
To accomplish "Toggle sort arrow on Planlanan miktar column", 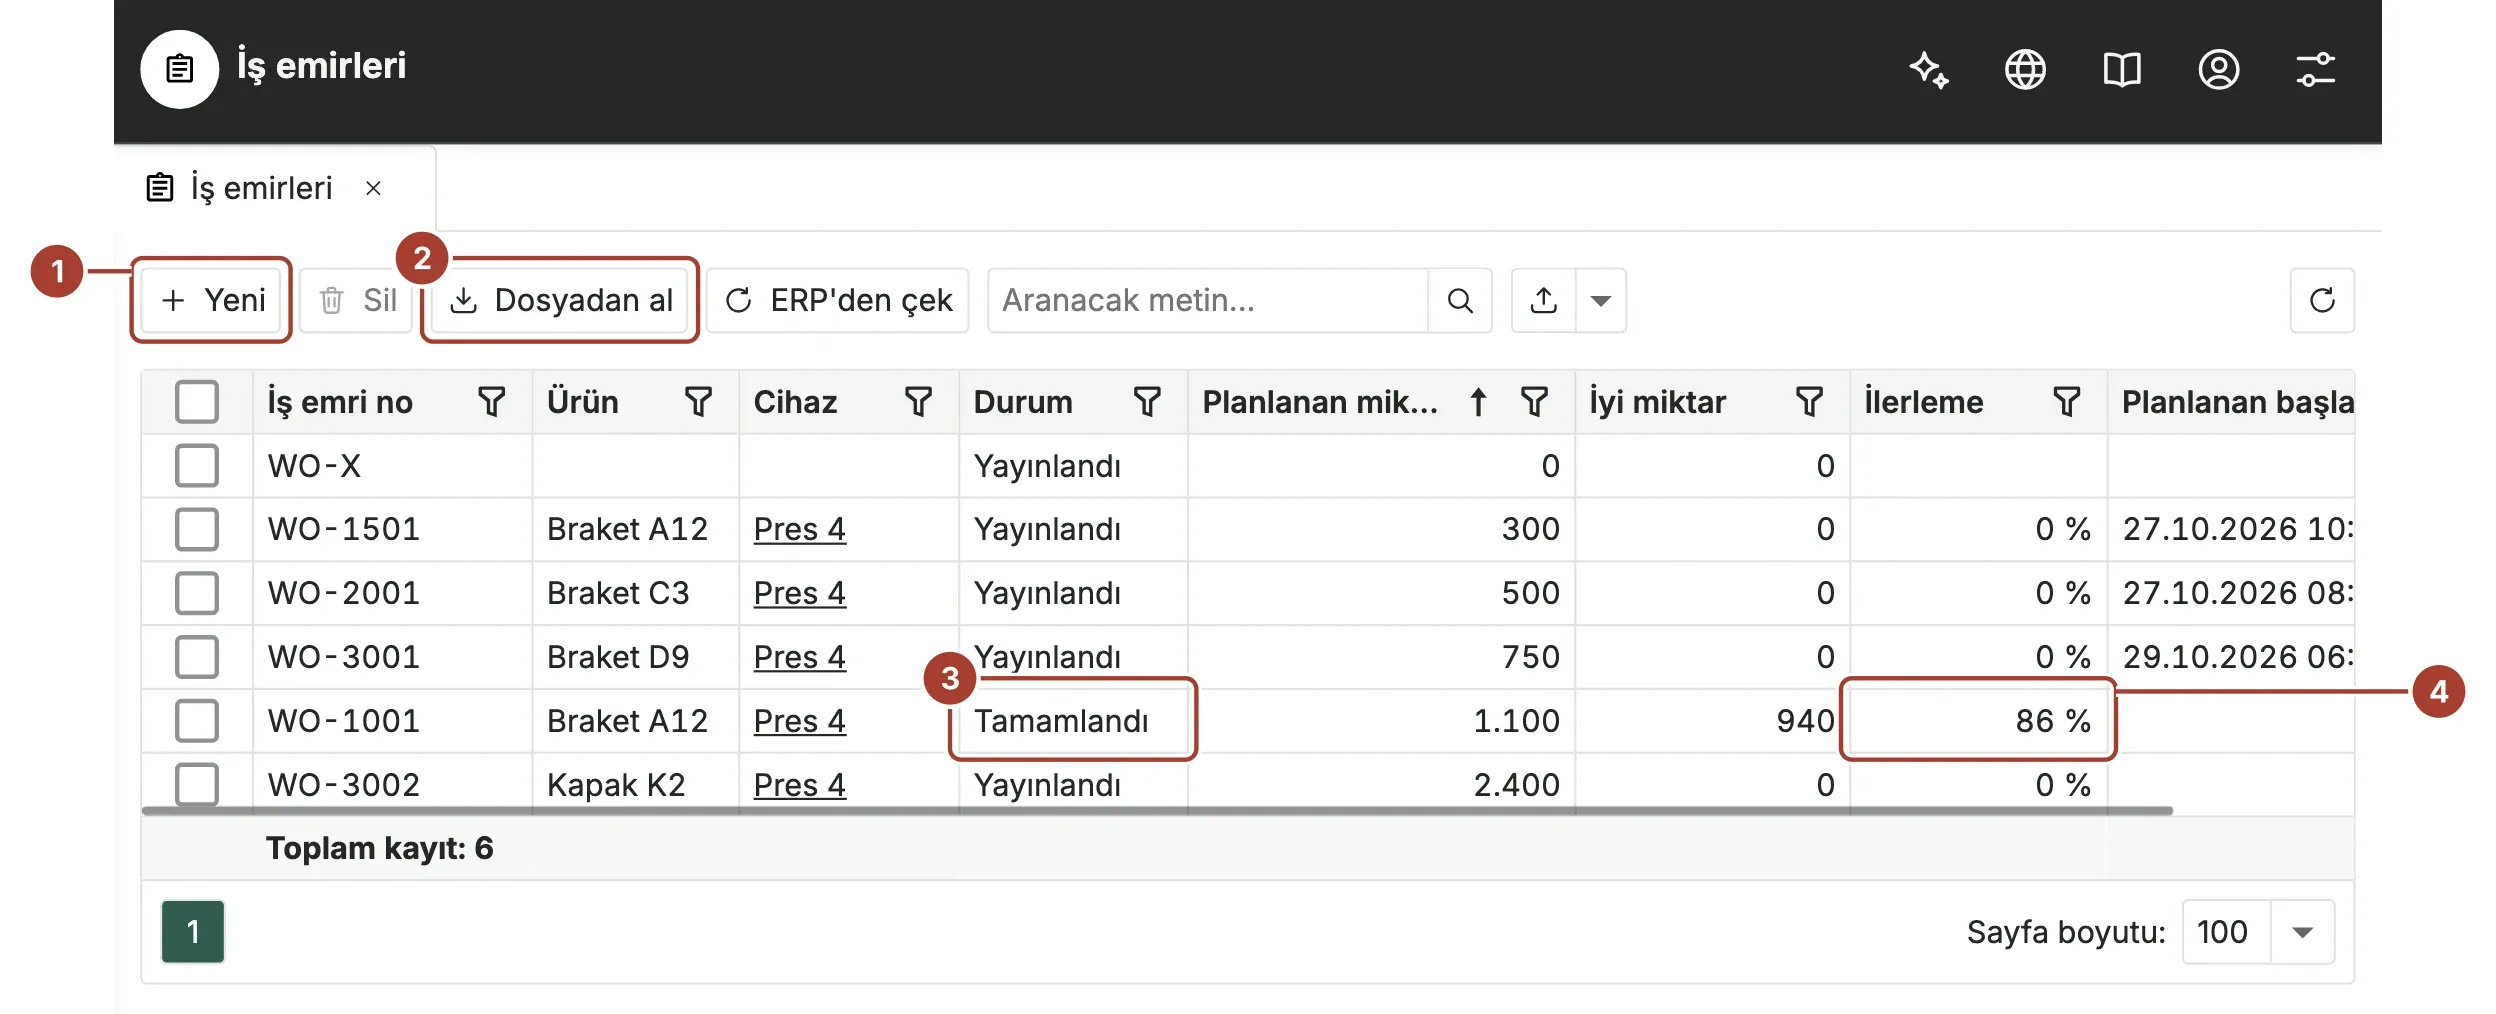I will coord(1478,402).
